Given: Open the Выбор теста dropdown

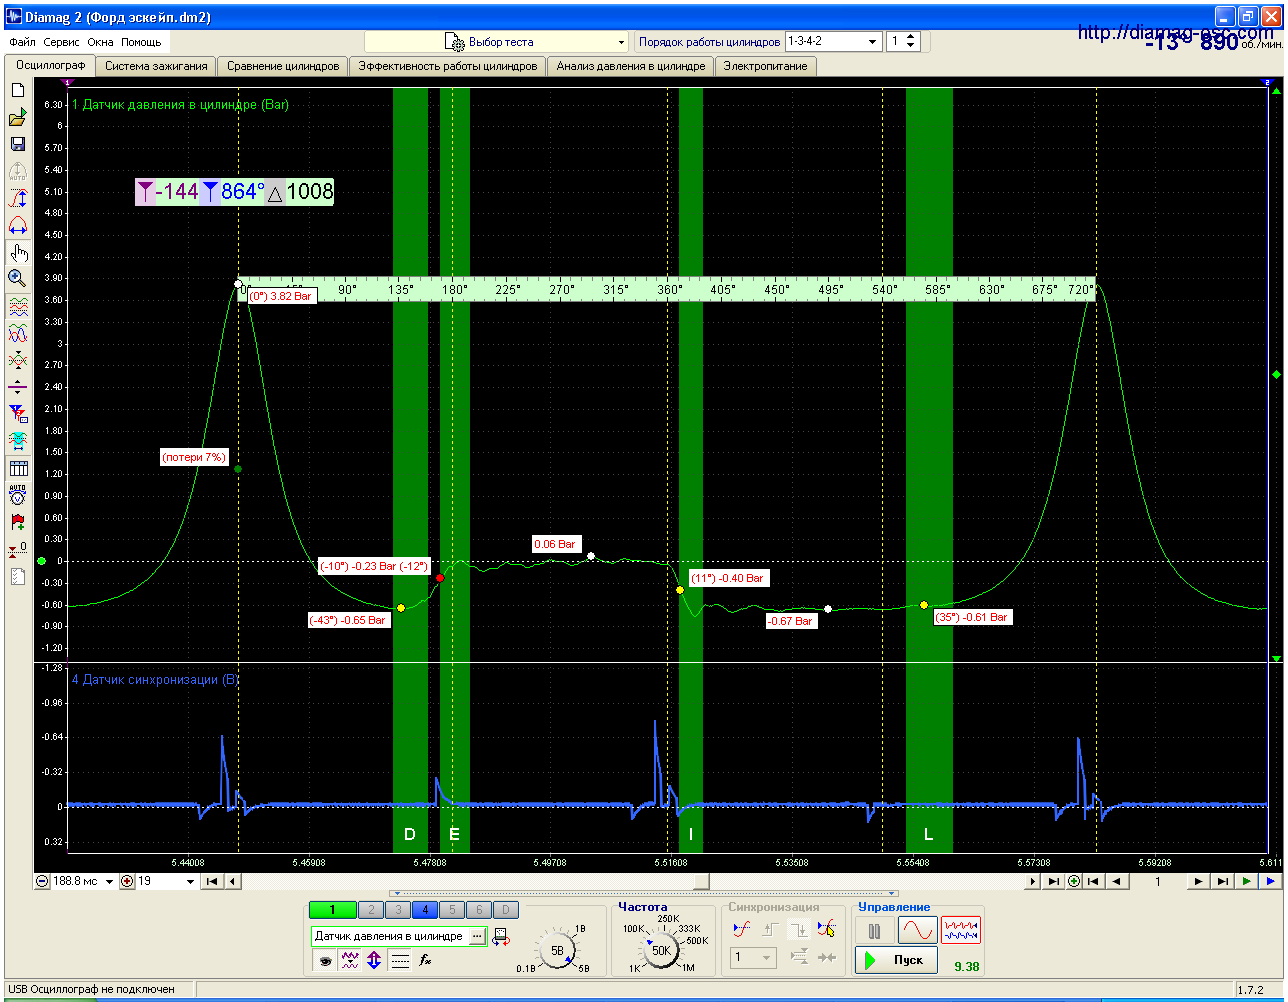Looking at the screenshot, I should [496, 42].
